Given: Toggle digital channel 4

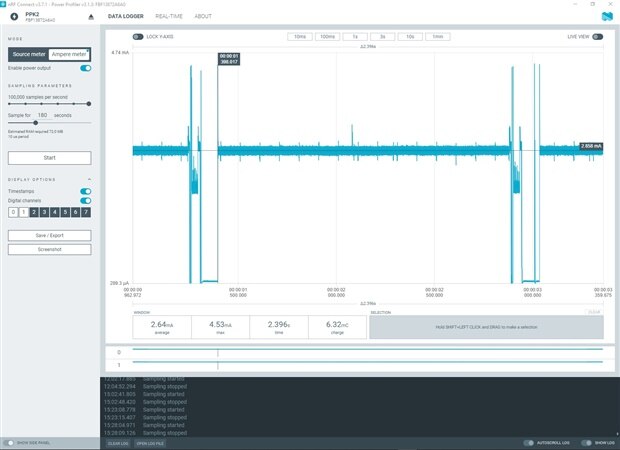Looking at the screenshot, I should pos(55,212).
